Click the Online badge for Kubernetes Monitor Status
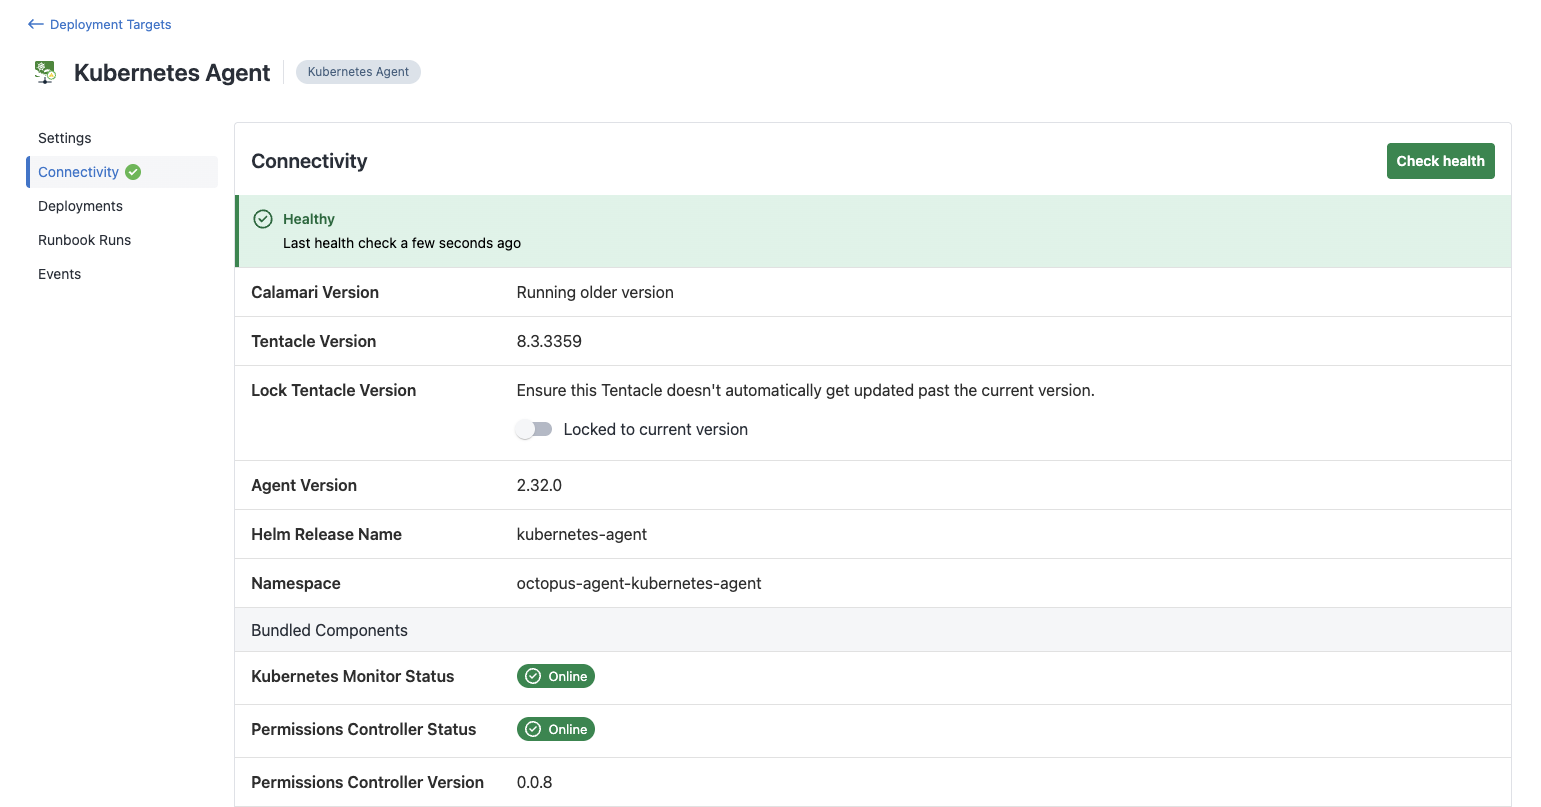Screen dimensions: 1541x807 pyautogui.click(x=556, y=676)
